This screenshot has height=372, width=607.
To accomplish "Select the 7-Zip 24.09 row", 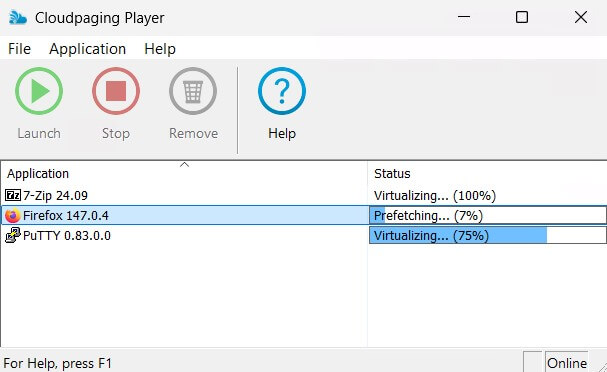I will pos(304,195).
